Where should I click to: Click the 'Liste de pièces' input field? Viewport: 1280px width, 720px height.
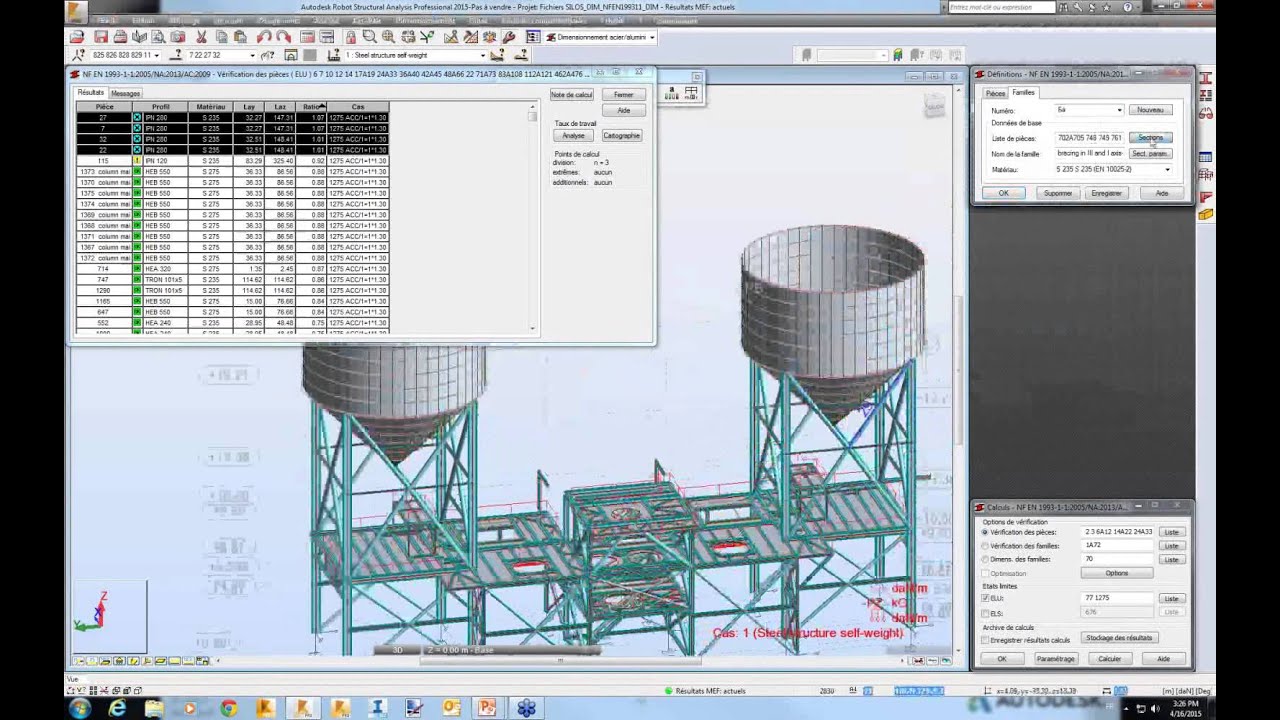click(x=1089, y=138)
